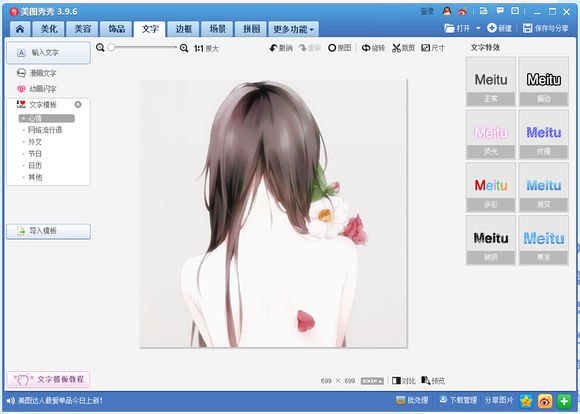The height and width of the screenshot is (414, 580).
Task: Click the girl image on the canvas
Action: pos(273,213)
